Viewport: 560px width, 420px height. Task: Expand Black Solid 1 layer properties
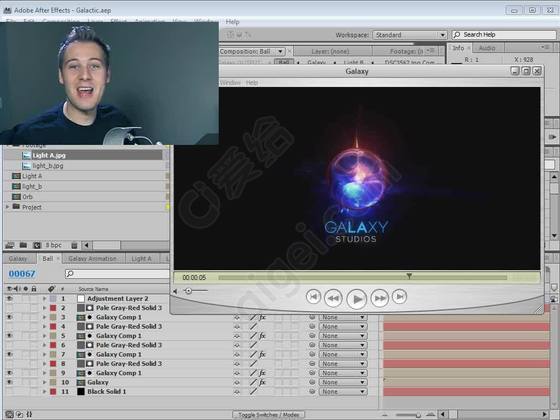[x=44, y=391]
